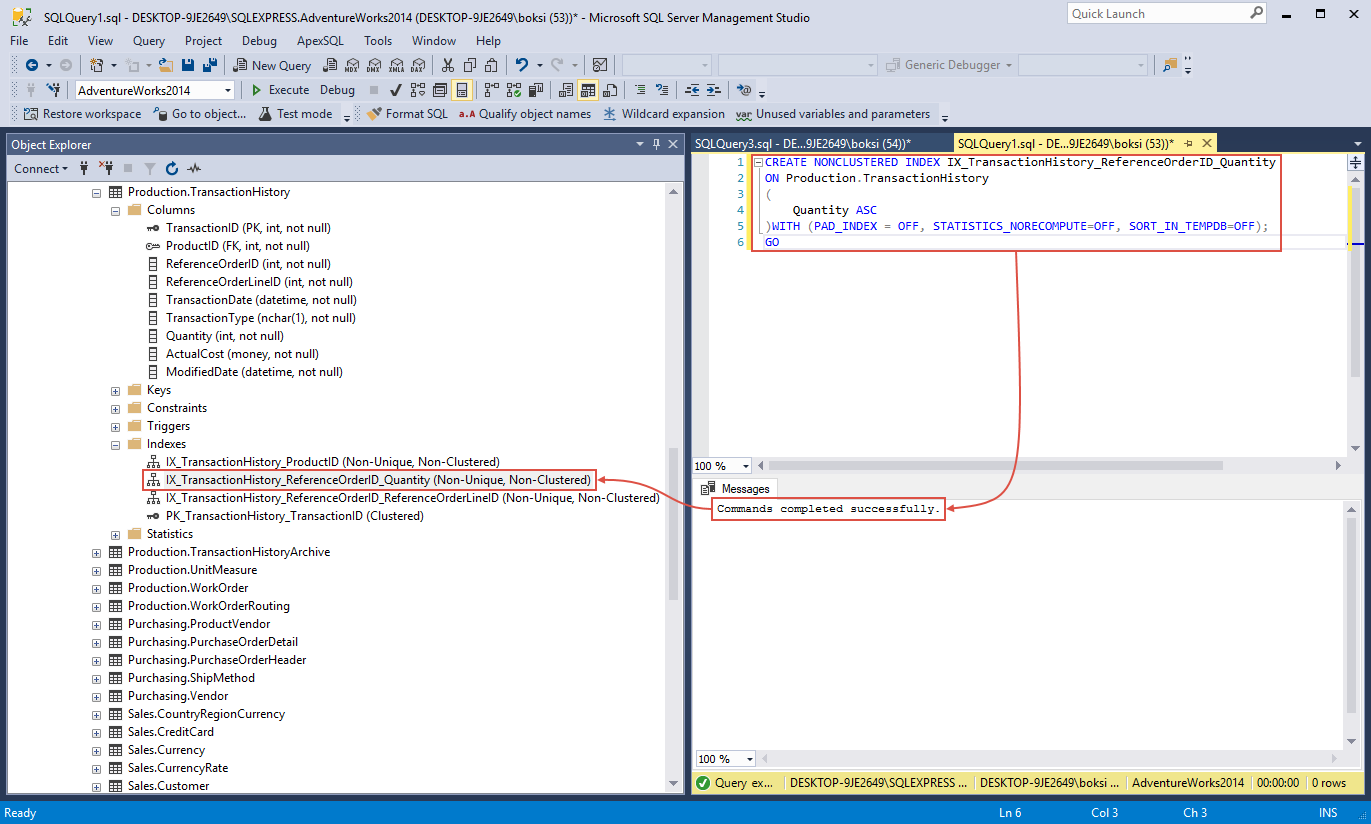This screenshot has height=824, width=1371.
Task: Click the Change Connection plug icon
Action: (x=53, y=90)
